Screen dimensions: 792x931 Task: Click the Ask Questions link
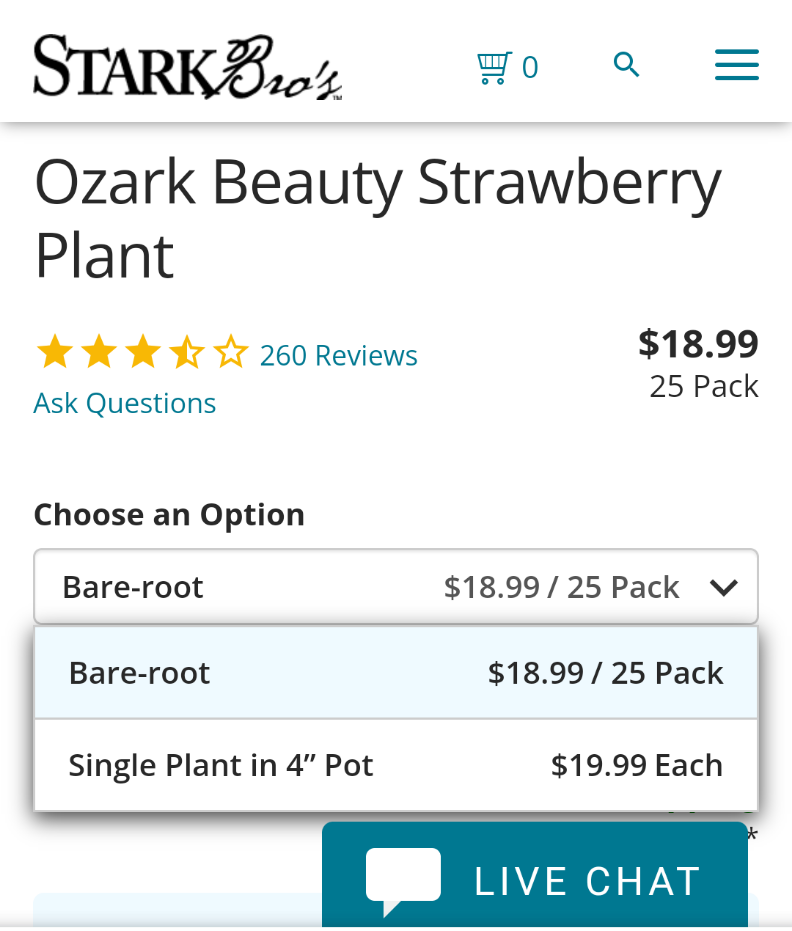125,403
